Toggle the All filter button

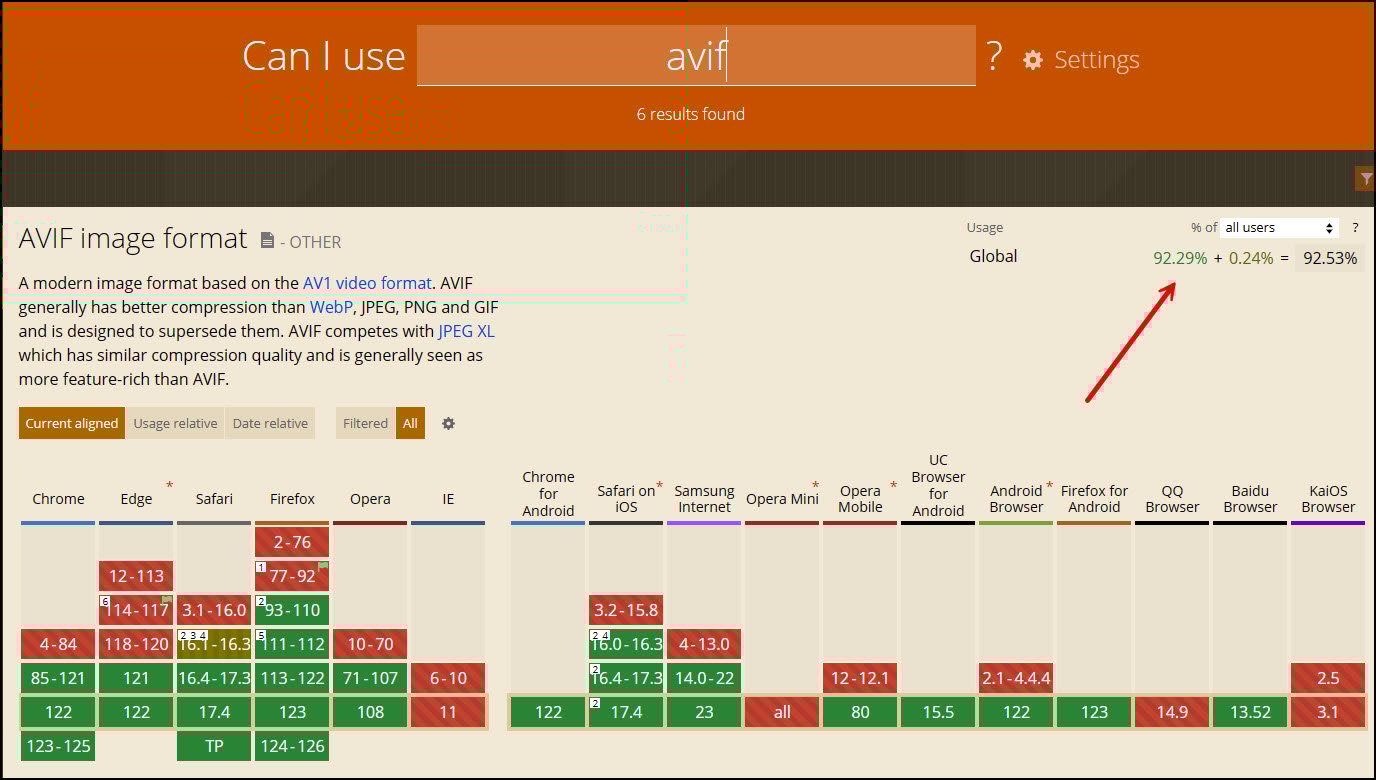(x=410, y=423)
